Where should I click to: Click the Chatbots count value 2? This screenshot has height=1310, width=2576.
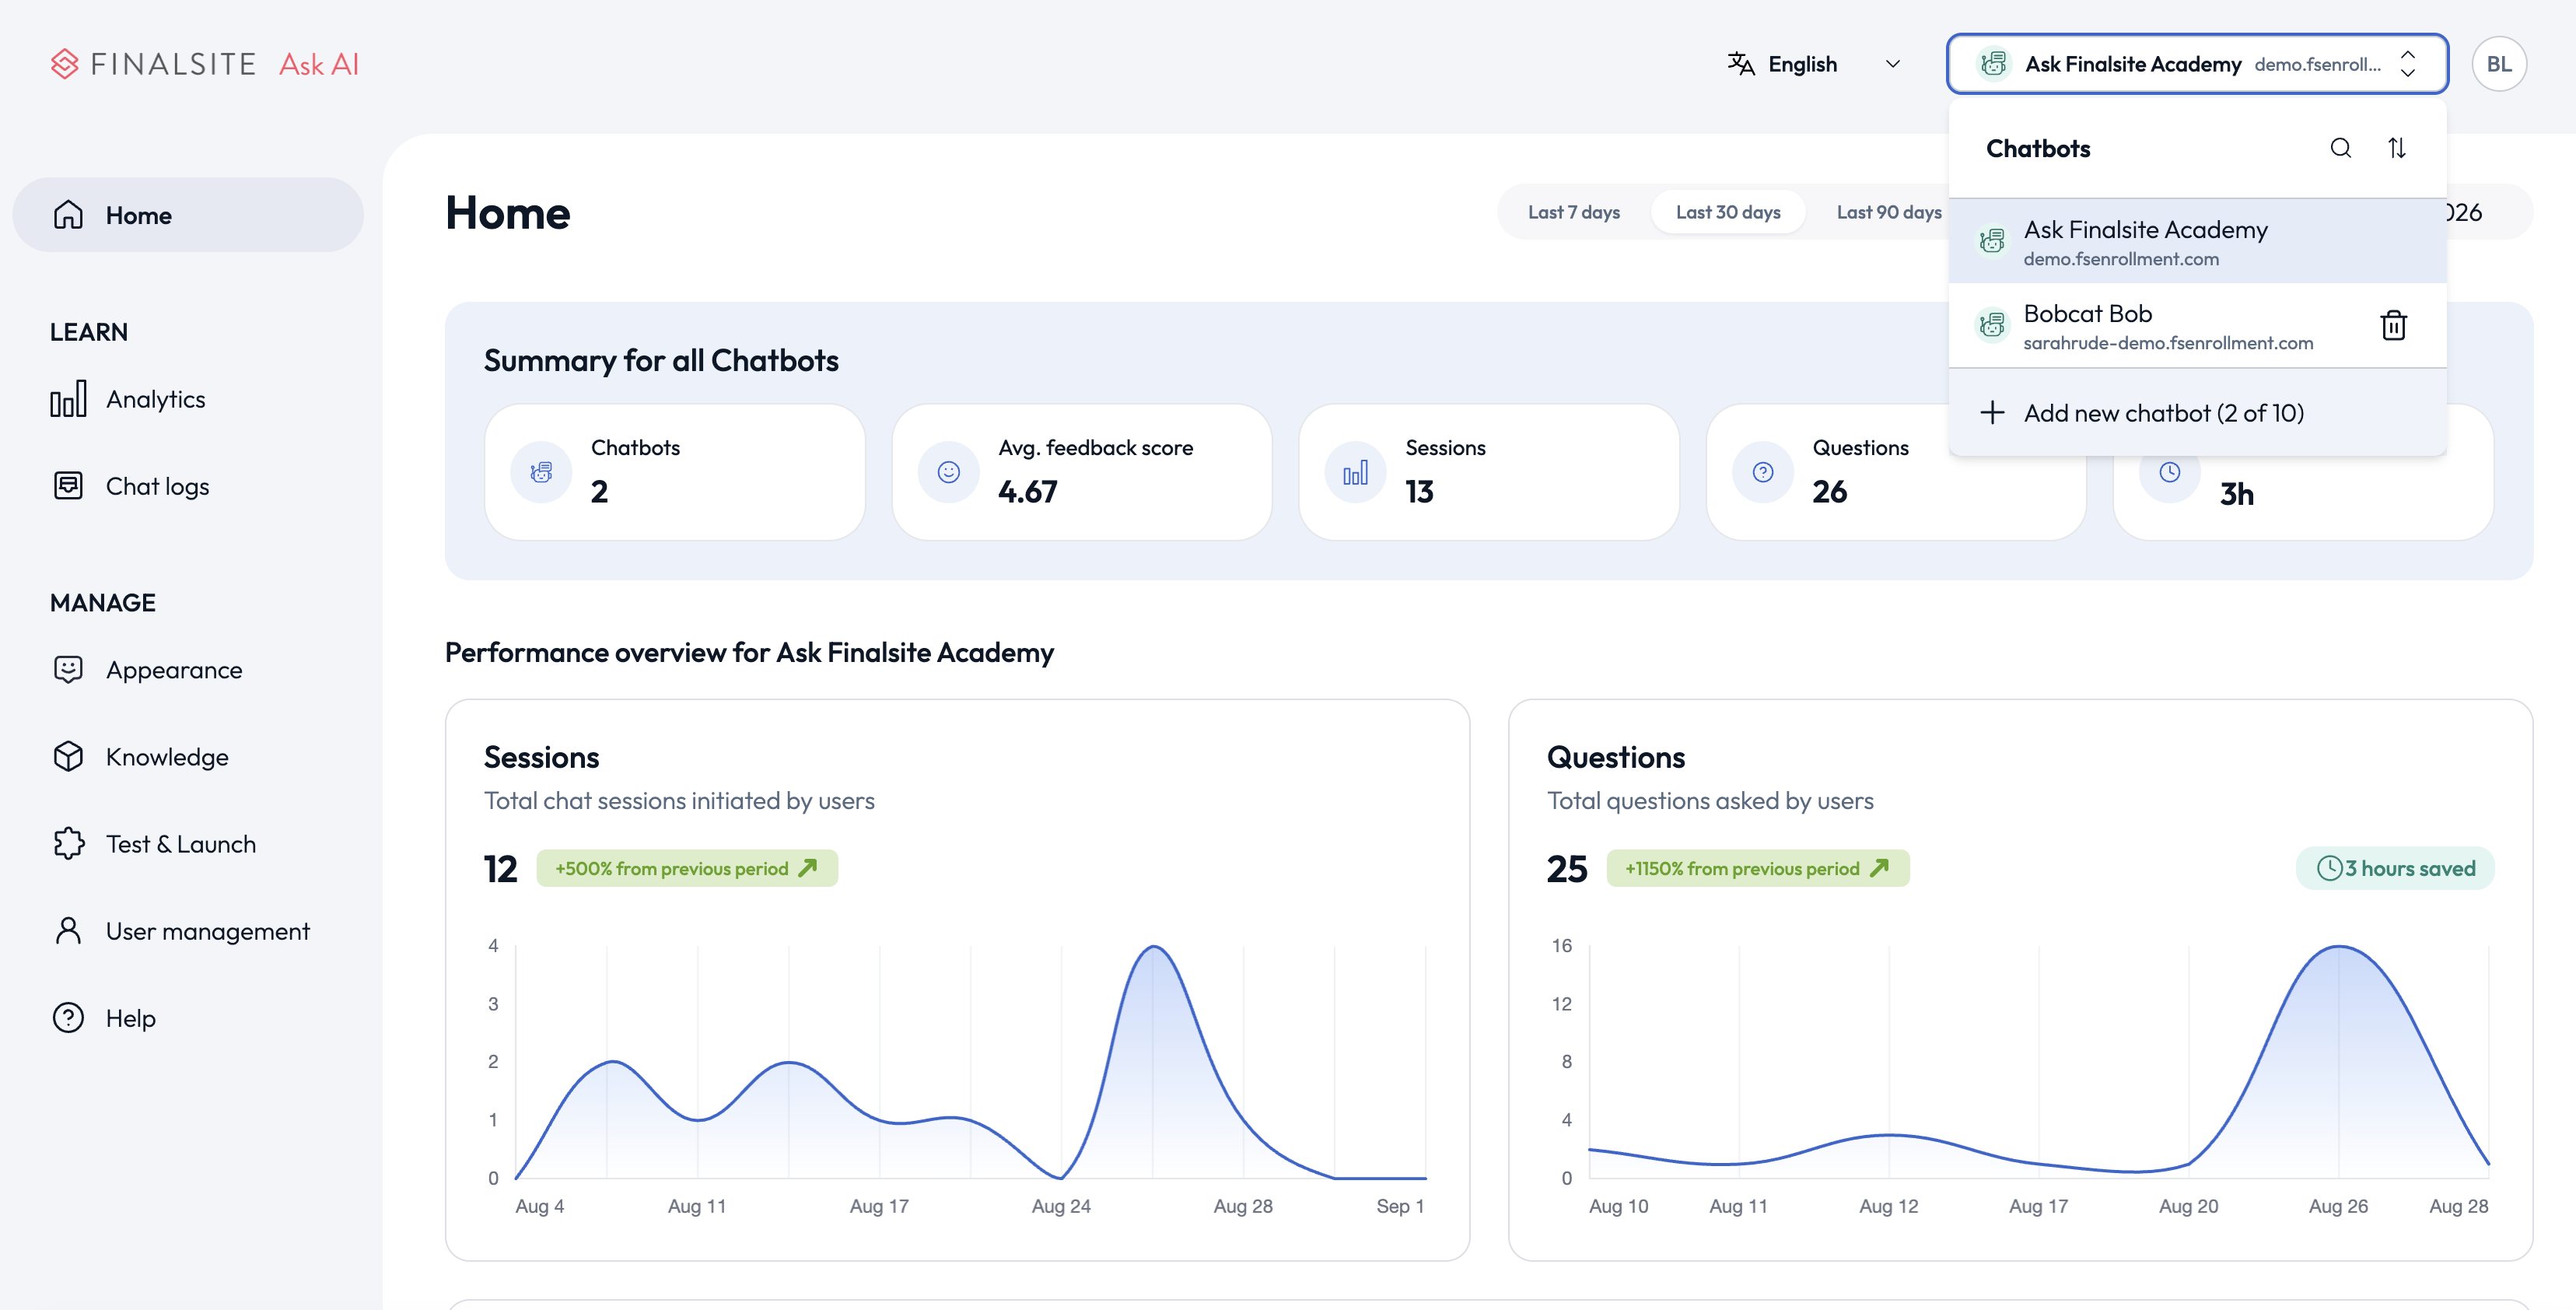pos(599,492)
